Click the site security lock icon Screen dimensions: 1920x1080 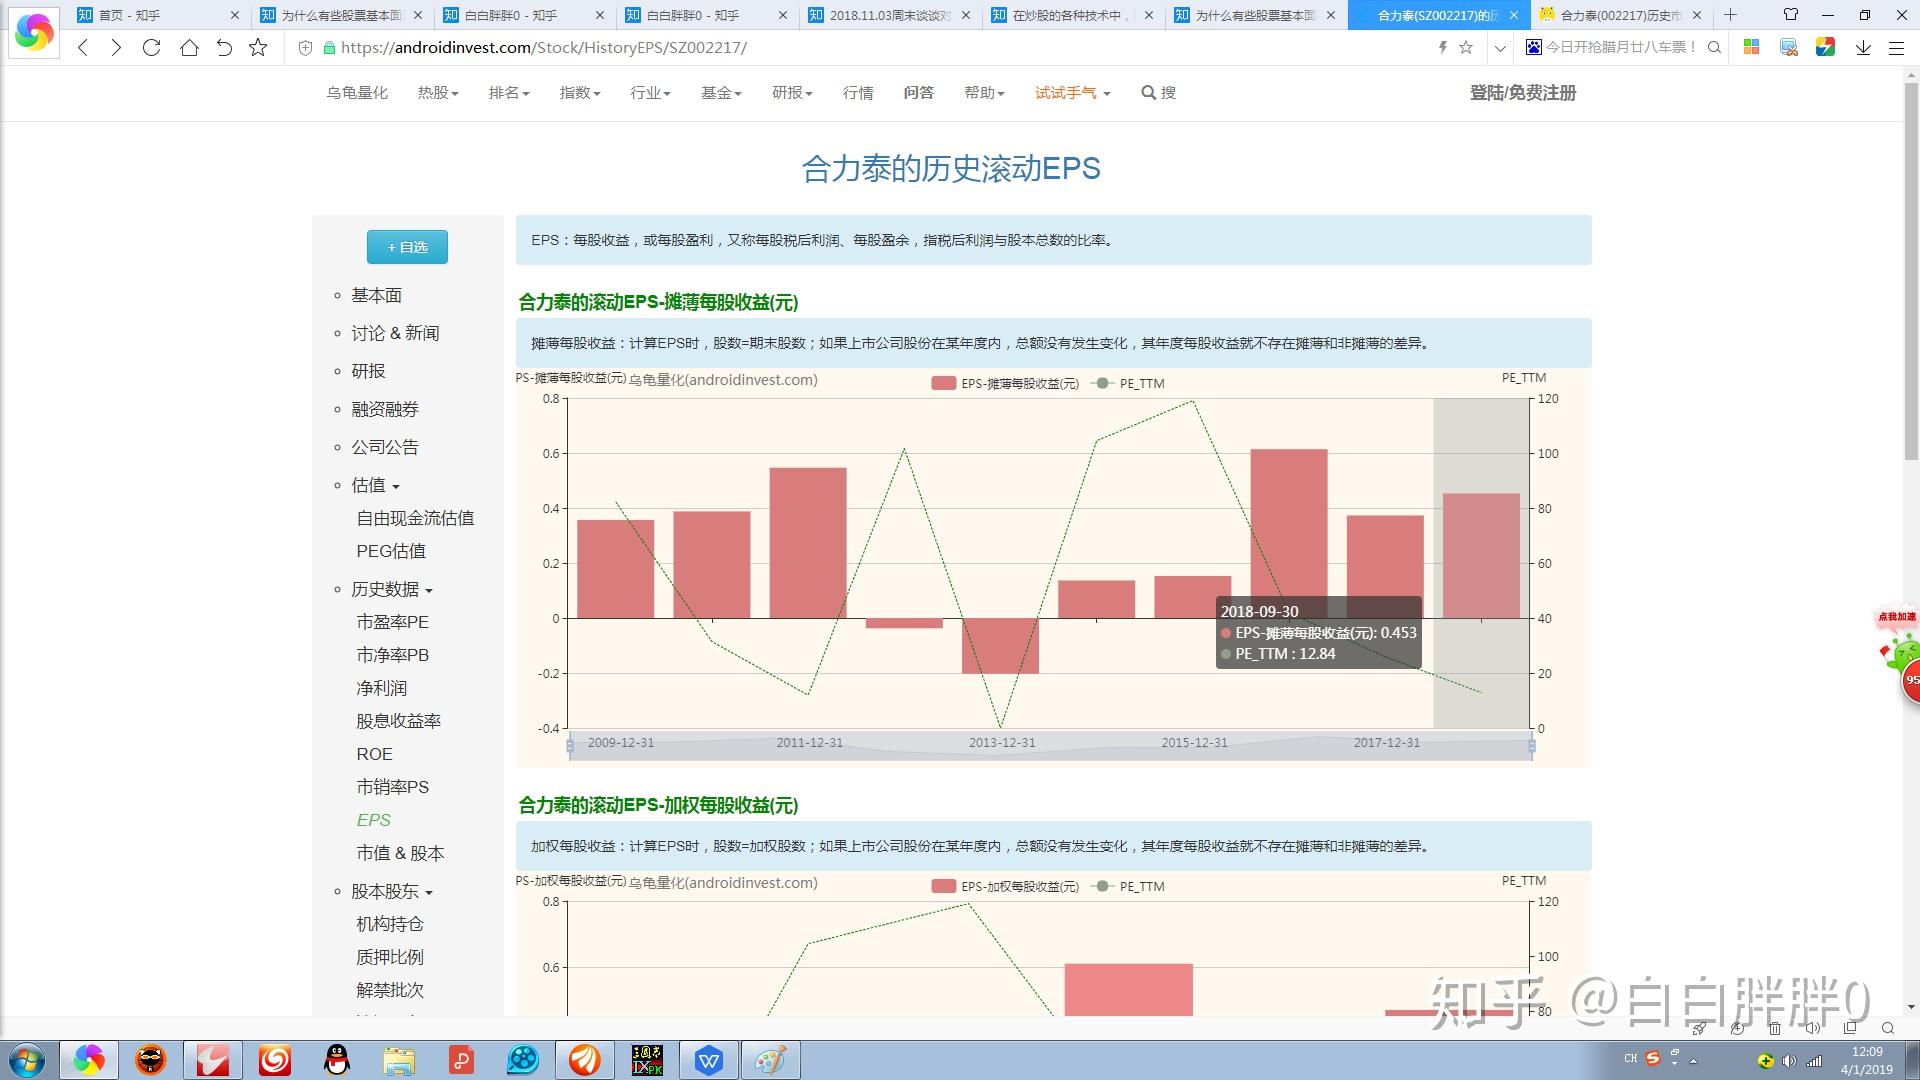(328, 48)
